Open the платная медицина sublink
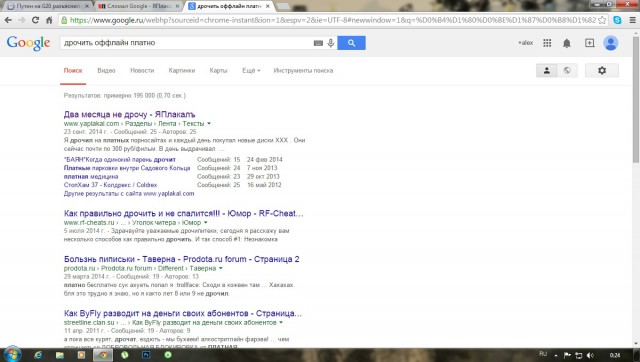The width and height of the screenshot is (640, 362). (x=91, y=176)
